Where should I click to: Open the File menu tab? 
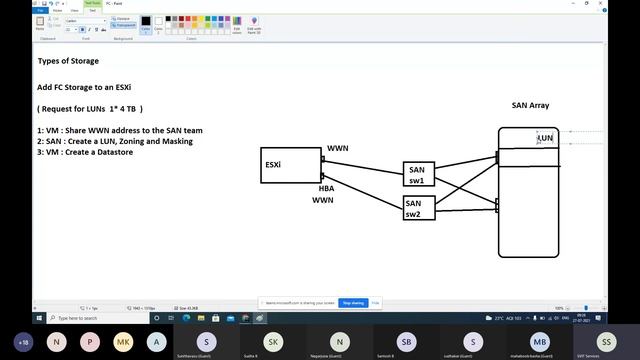[x=40, y=10]
